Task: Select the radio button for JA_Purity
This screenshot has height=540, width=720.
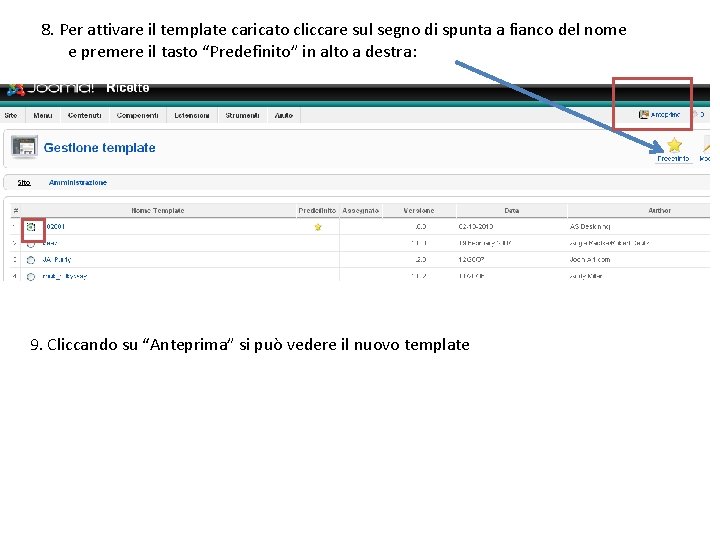Action: [31, 260]
